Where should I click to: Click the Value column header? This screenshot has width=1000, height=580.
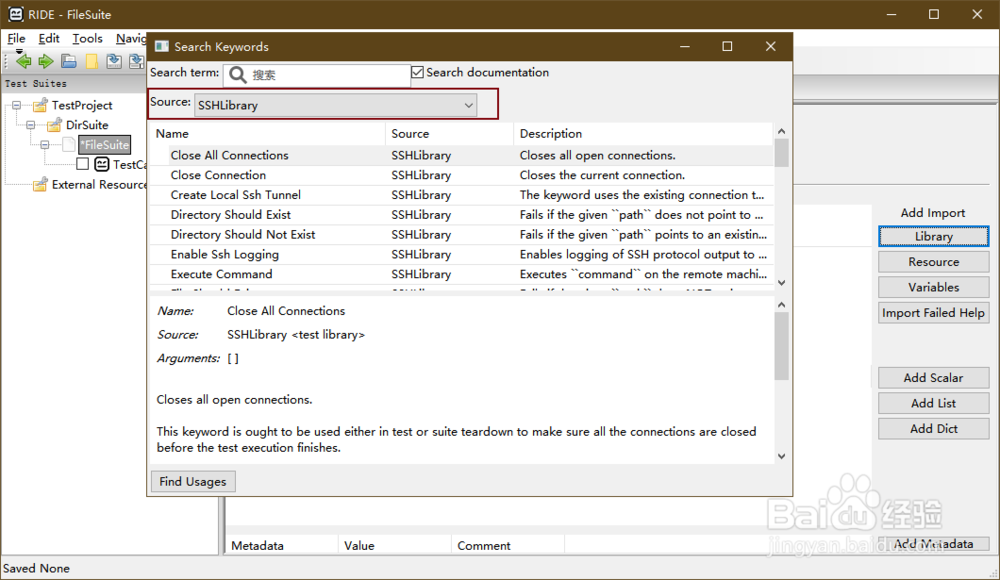click(x=394, y=546)
